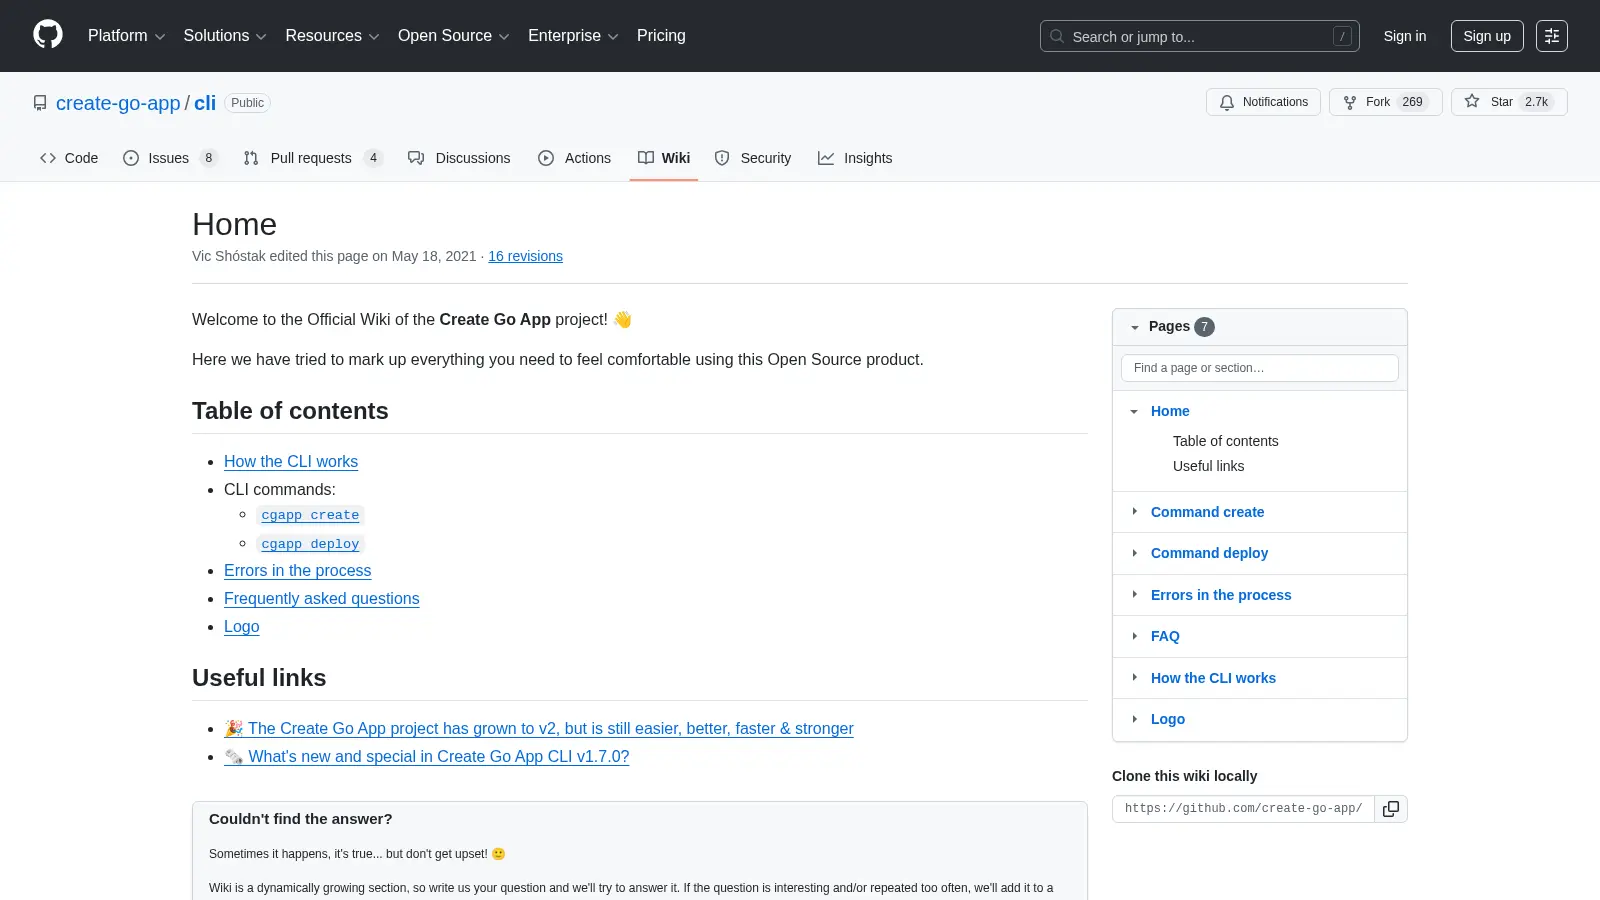Jump to Useful links sidebar section

coord(1209,466)
